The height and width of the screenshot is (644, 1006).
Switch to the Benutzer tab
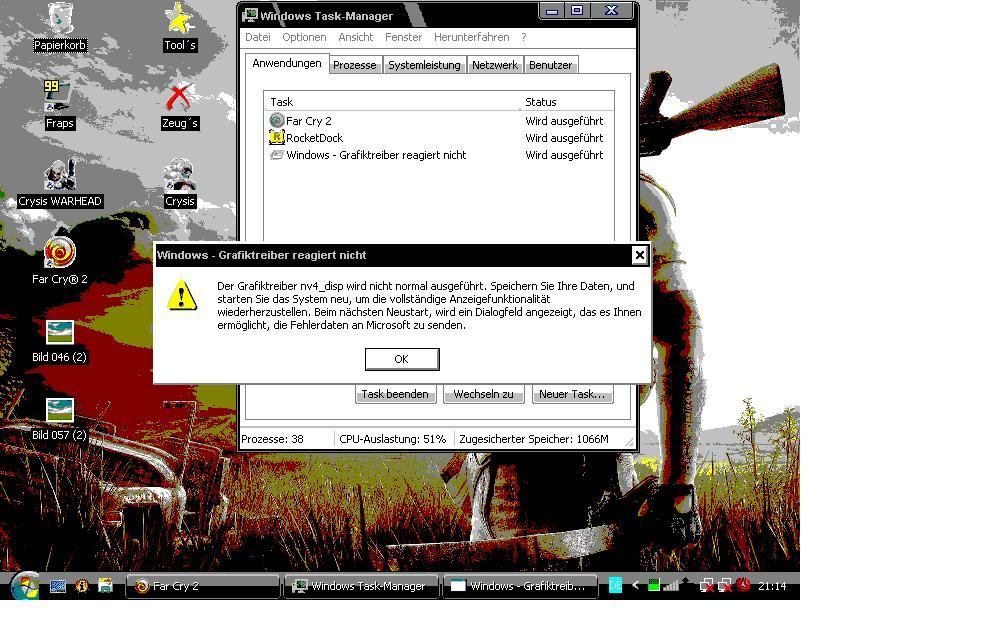pos(550,65)
